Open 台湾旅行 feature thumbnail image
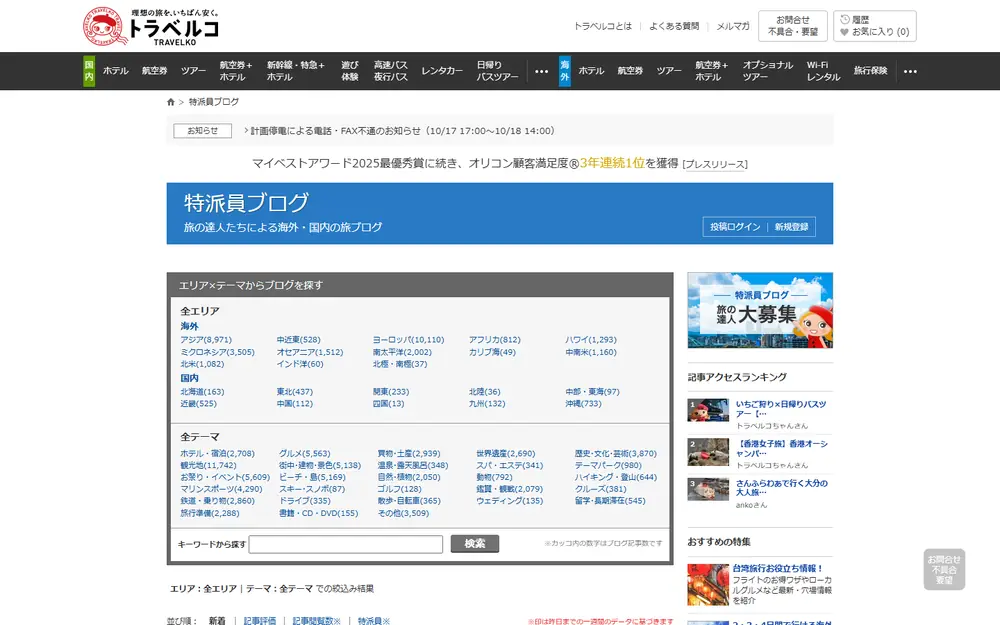The image size is (1000, 625). coord(708,584)
